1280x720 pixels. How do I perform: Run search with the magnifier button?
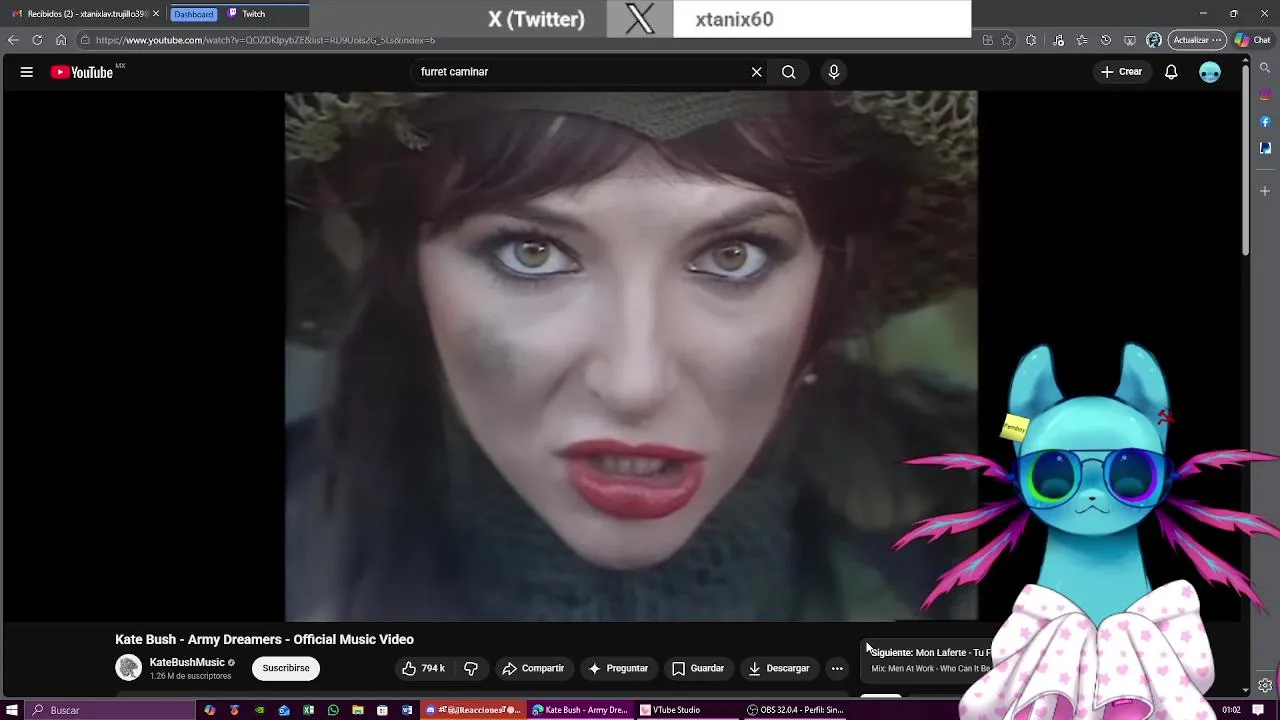click(x=789, y=72)
